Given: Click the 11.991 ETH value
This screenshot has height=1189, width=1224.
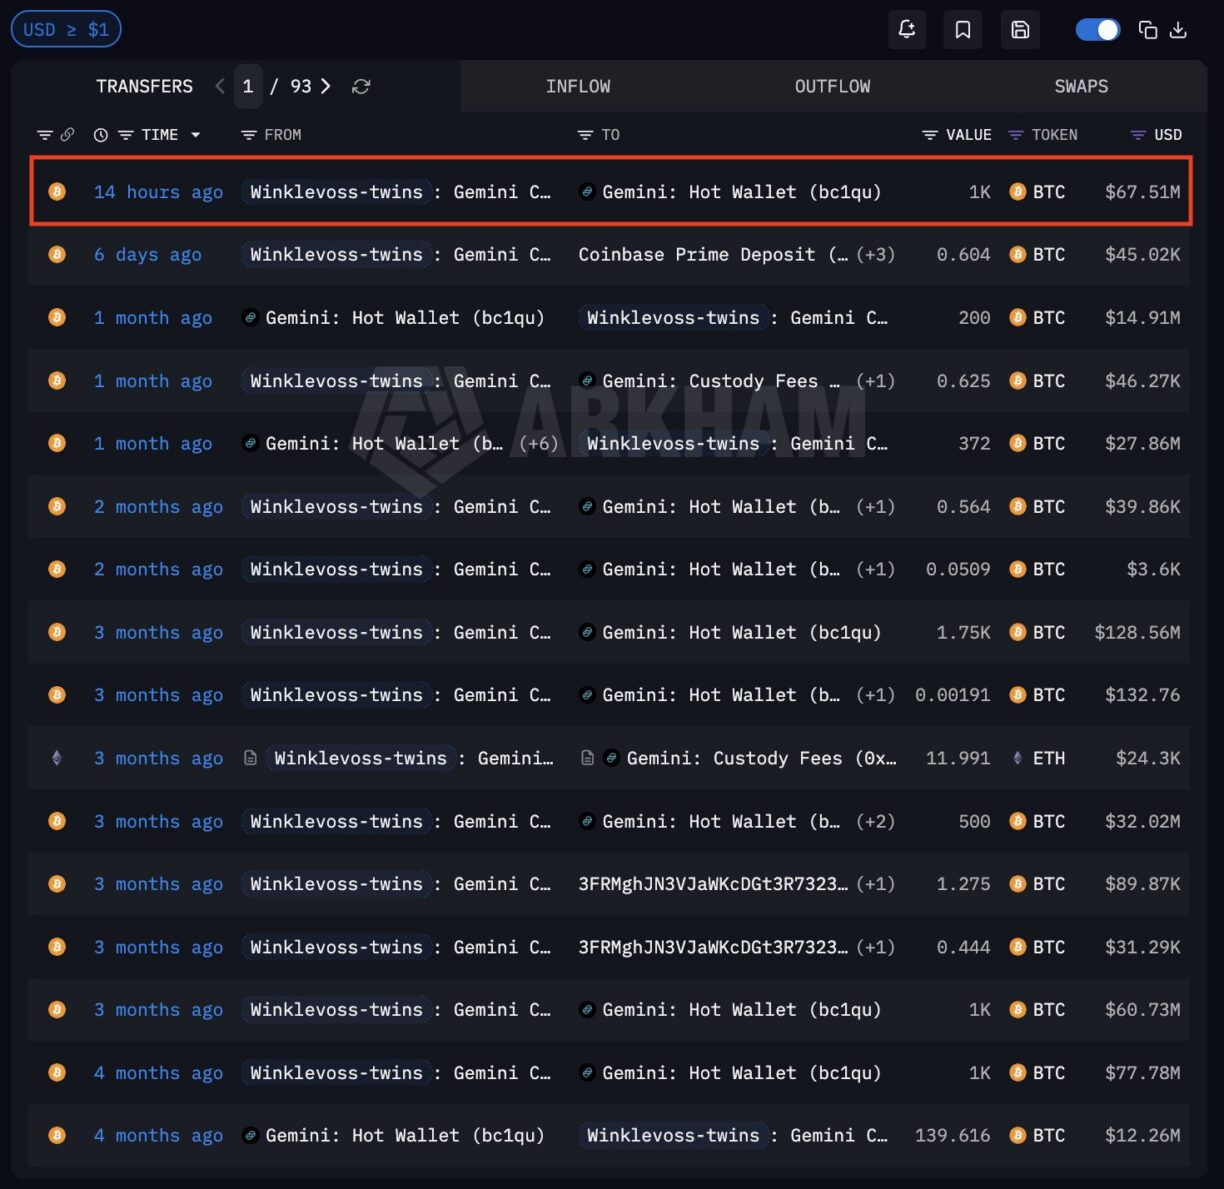Looking at the screenshot, I should pyautogui.click(x=957, y=758).
